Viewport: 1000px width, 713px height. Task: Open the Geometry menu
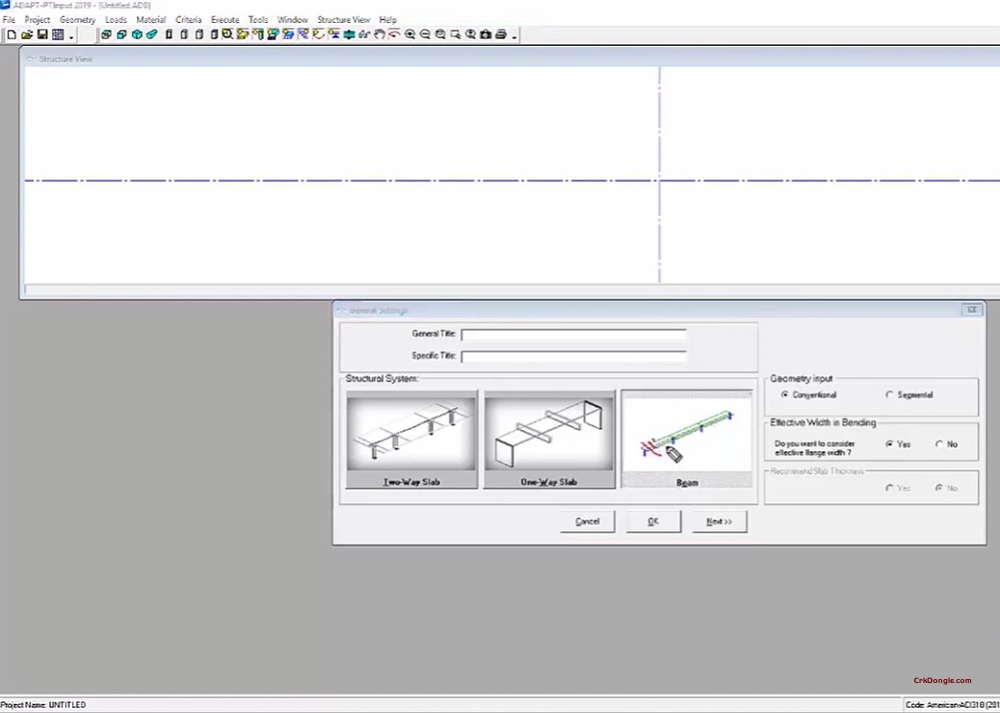click(78, 20)
